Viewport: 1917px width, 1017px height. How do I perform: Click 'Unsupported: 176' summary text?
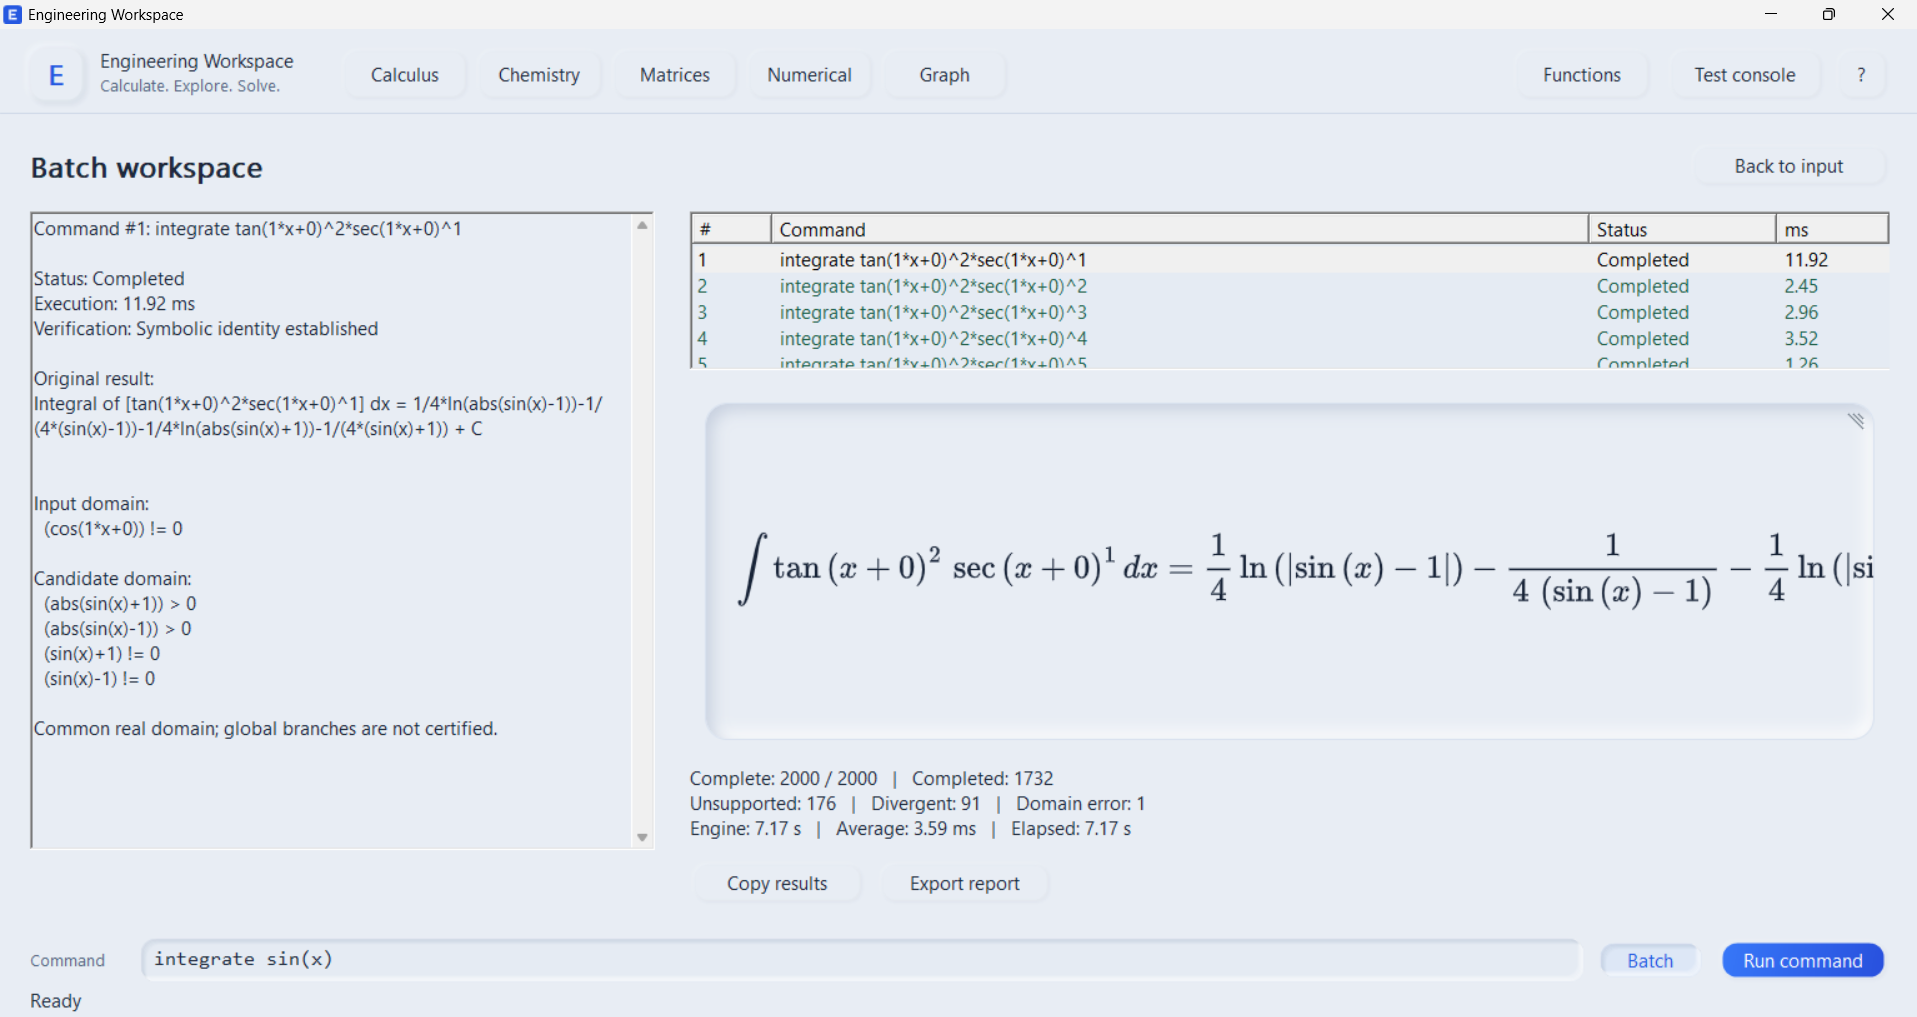(762, 804)
